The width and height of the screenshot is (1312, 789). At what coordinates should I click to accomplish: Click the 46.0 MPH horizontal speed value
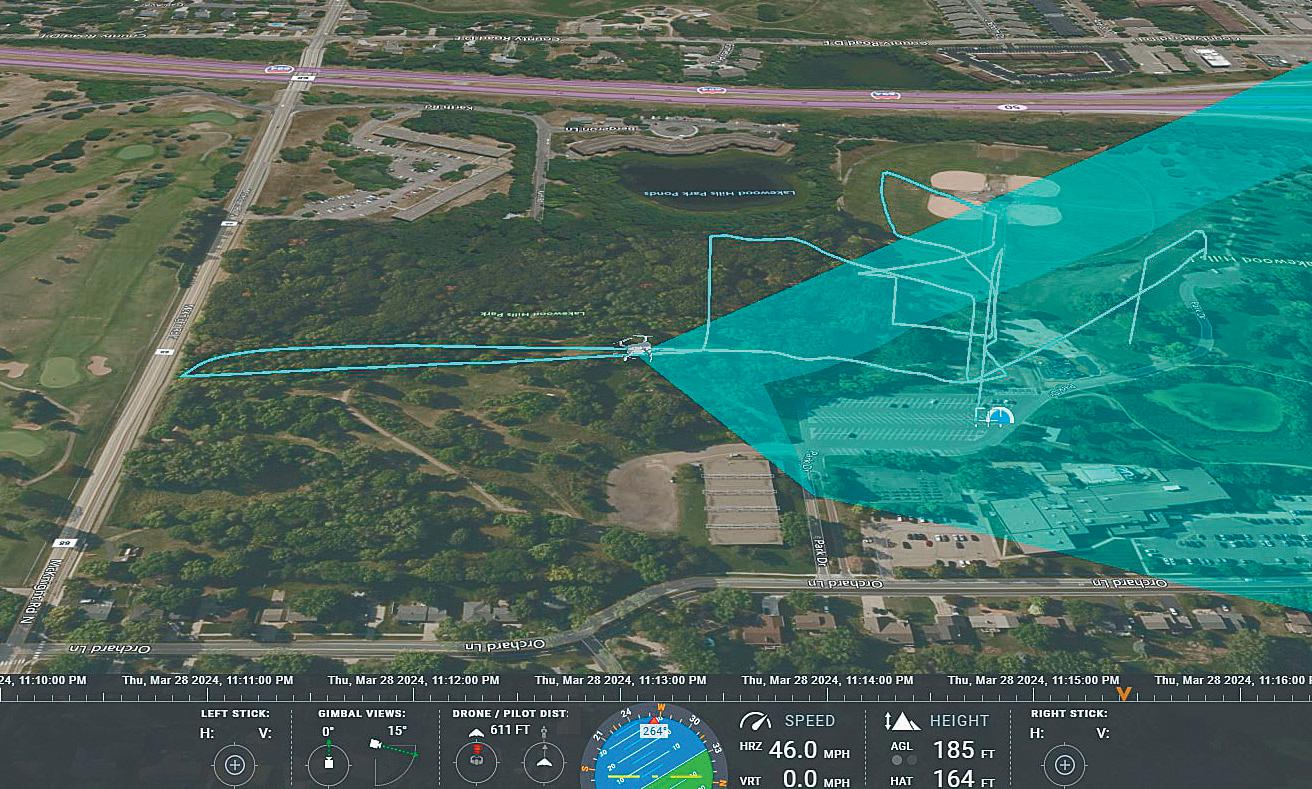(809, 750)
